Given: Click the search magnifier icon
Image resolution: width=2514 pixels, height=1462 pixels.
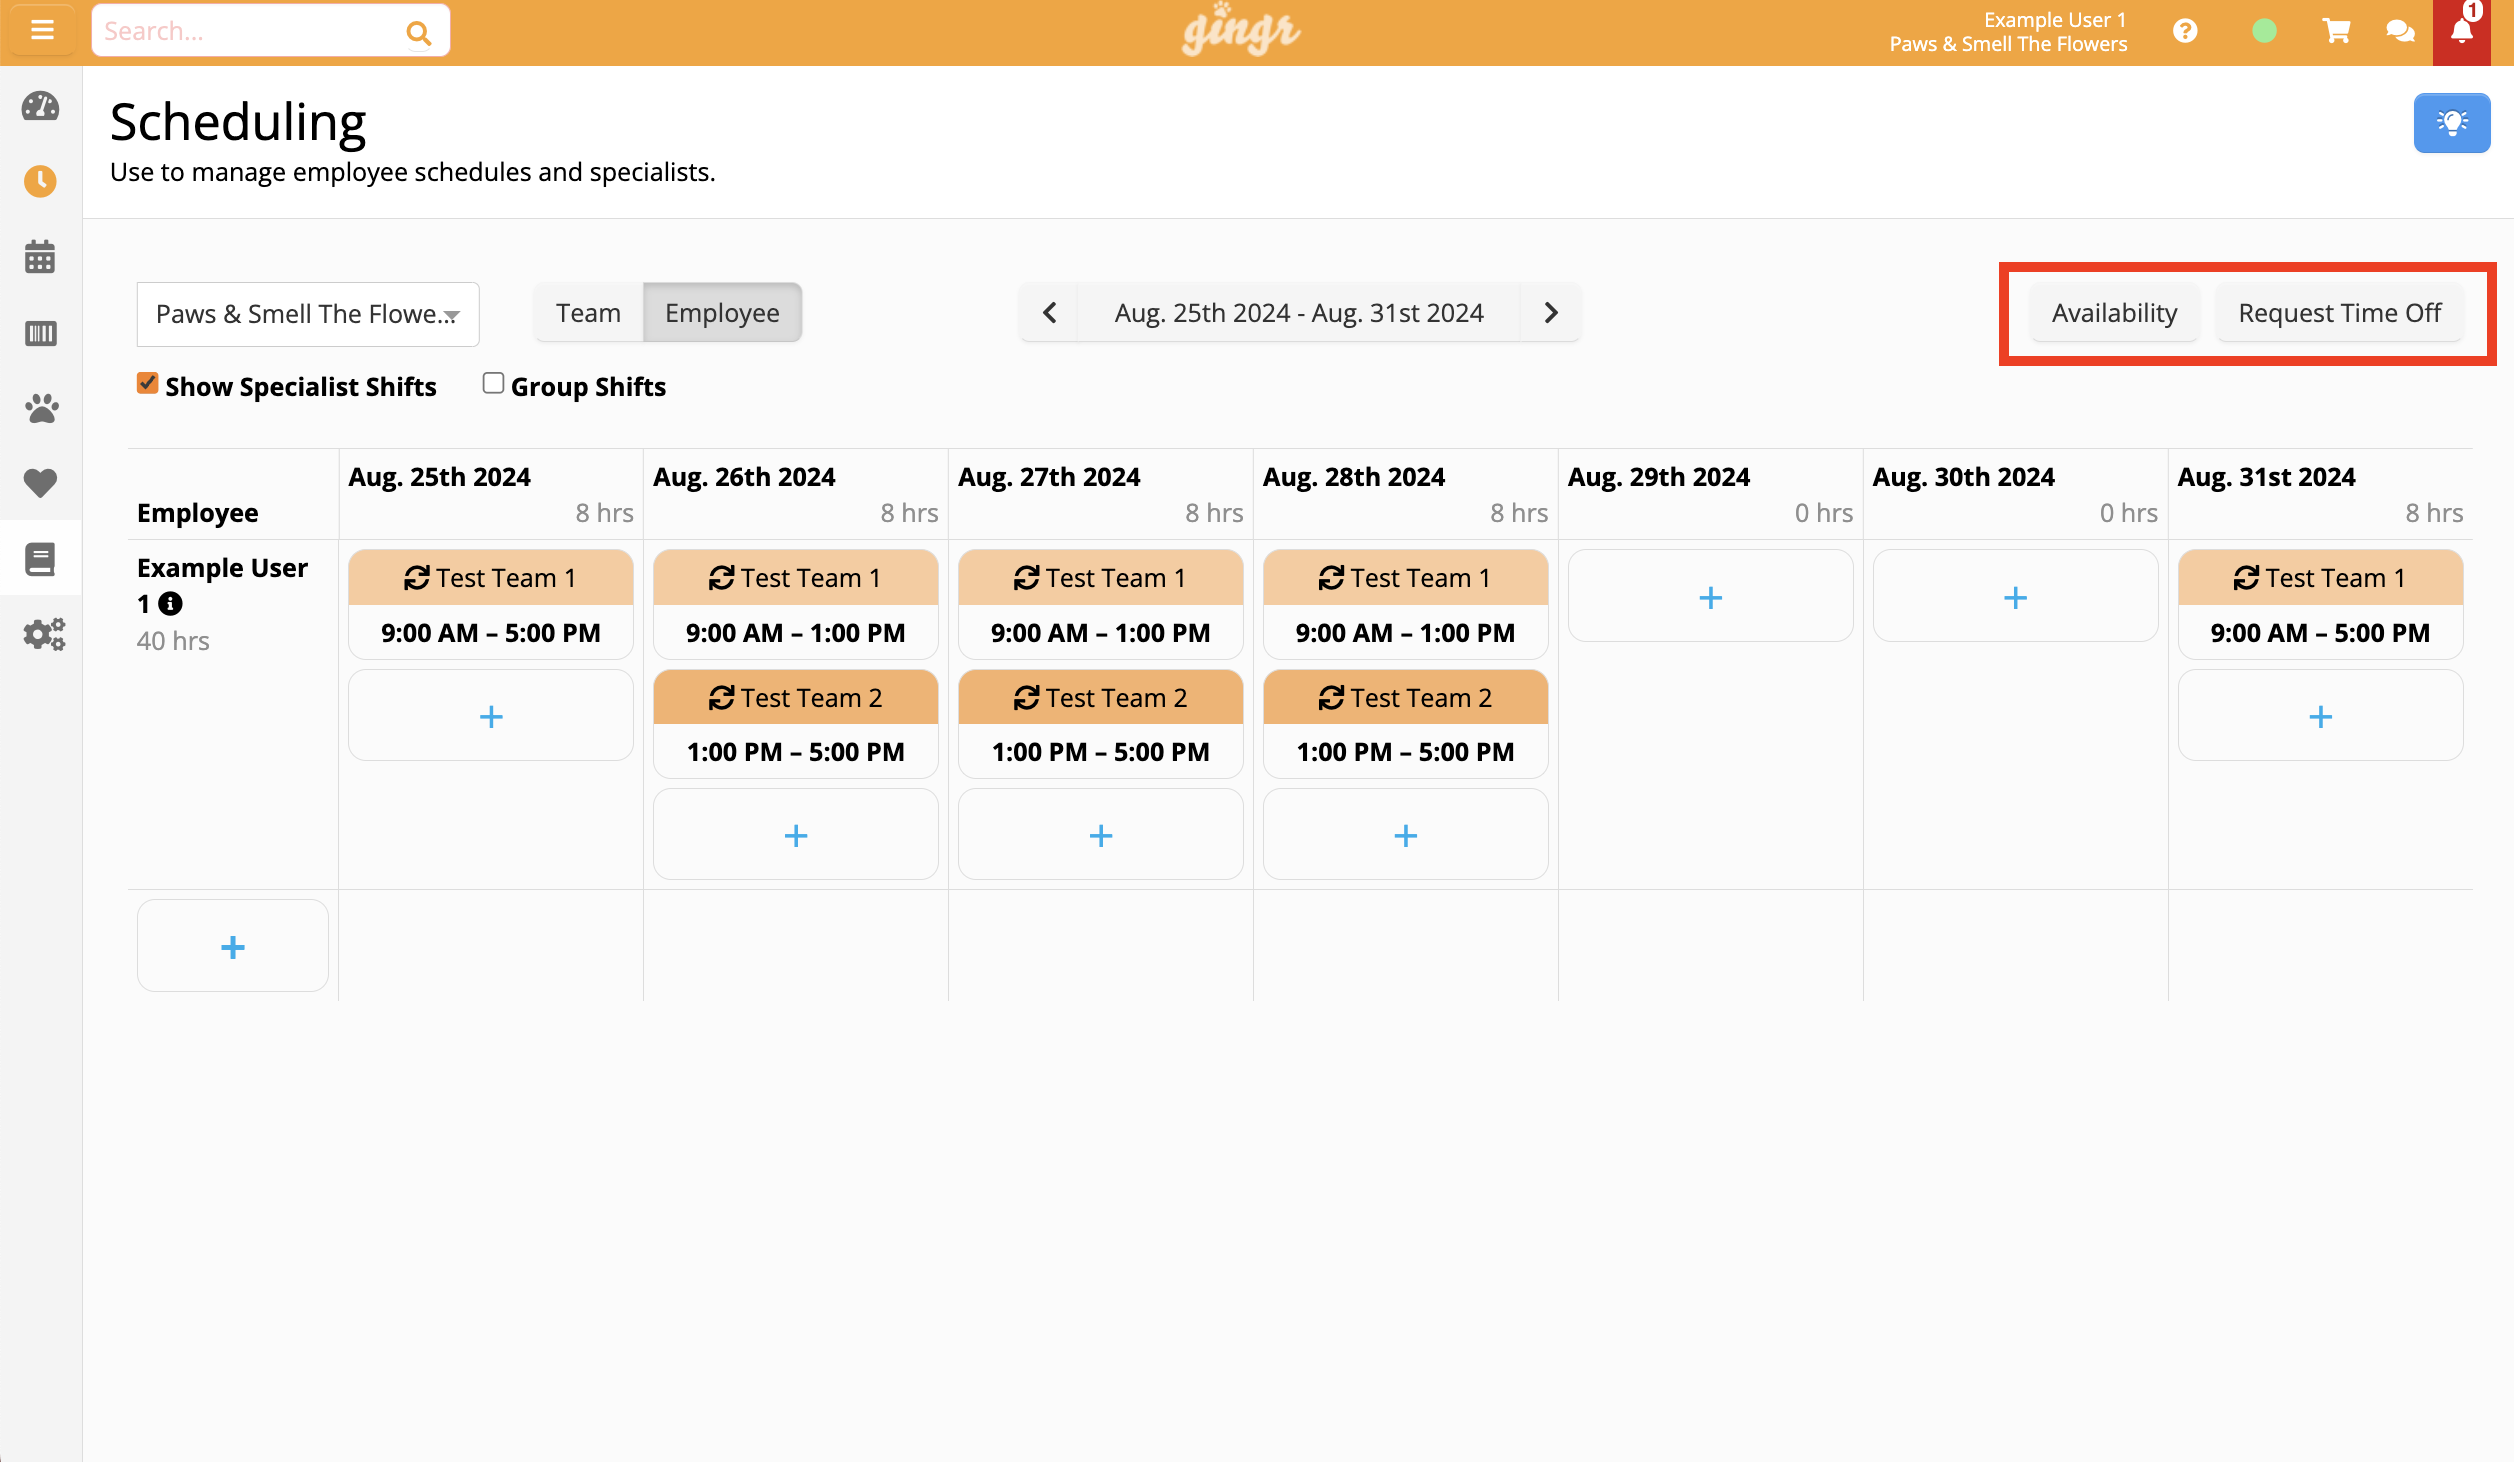Looking at the screenshot, I should (x=418, y=32).
